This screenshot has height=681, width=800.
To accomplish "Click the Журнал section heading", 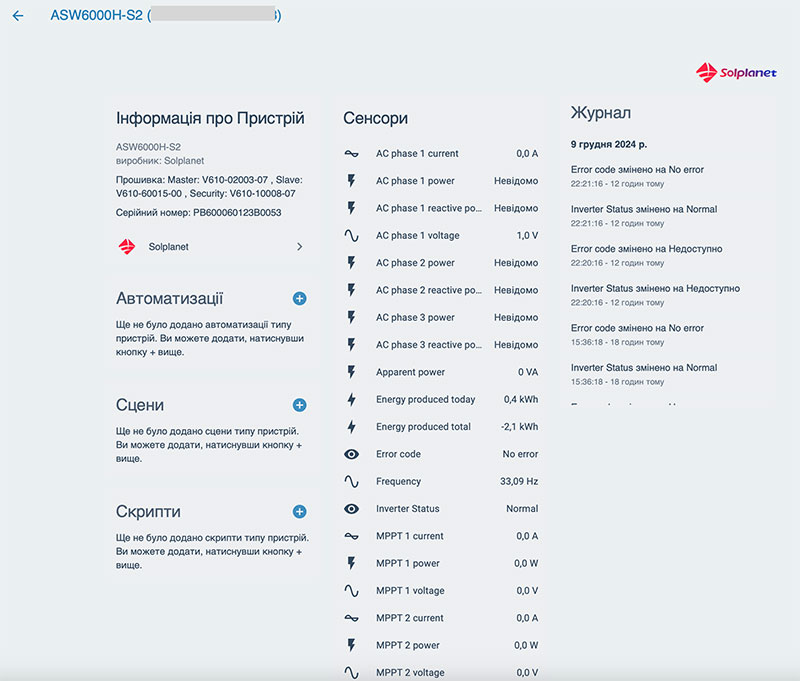I will (x=592, y=113).
